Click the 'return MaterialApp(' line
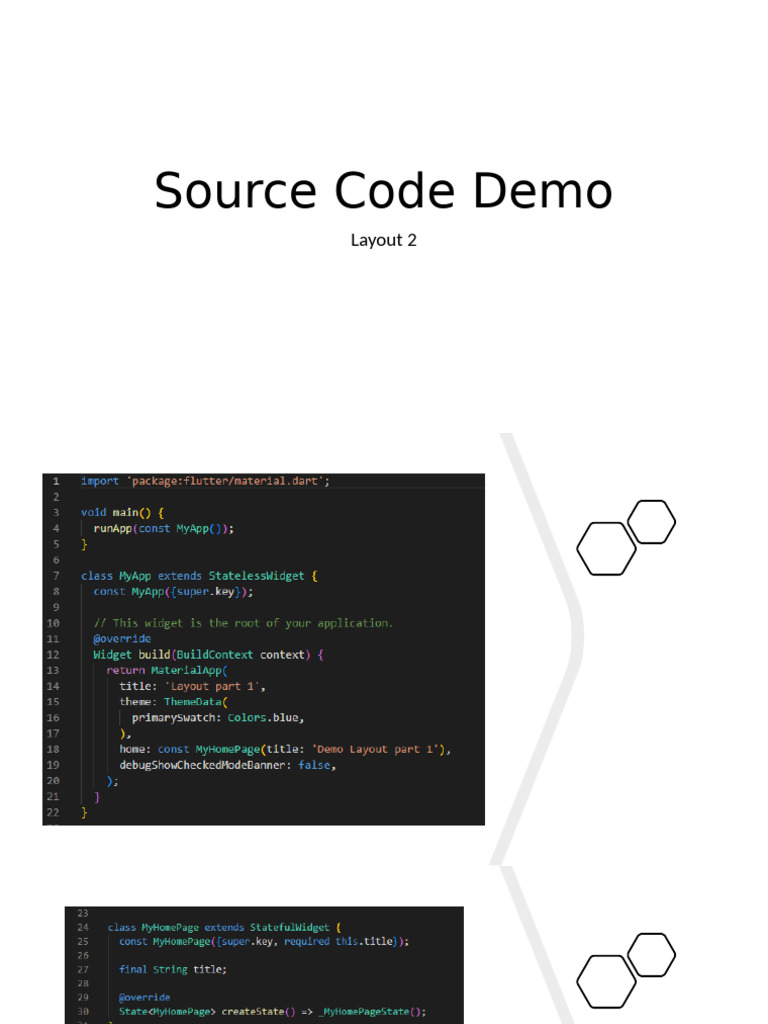The image size is (768, 1024). 167,670
